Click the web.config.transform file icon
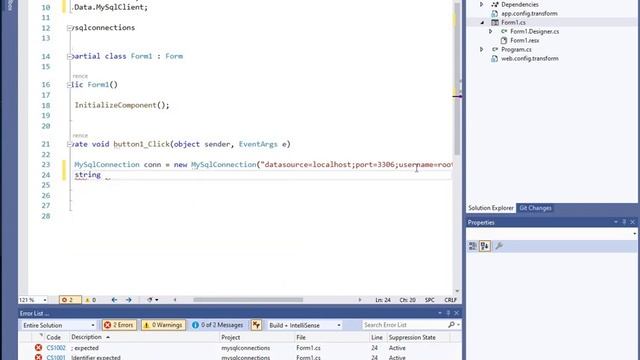 495,58
